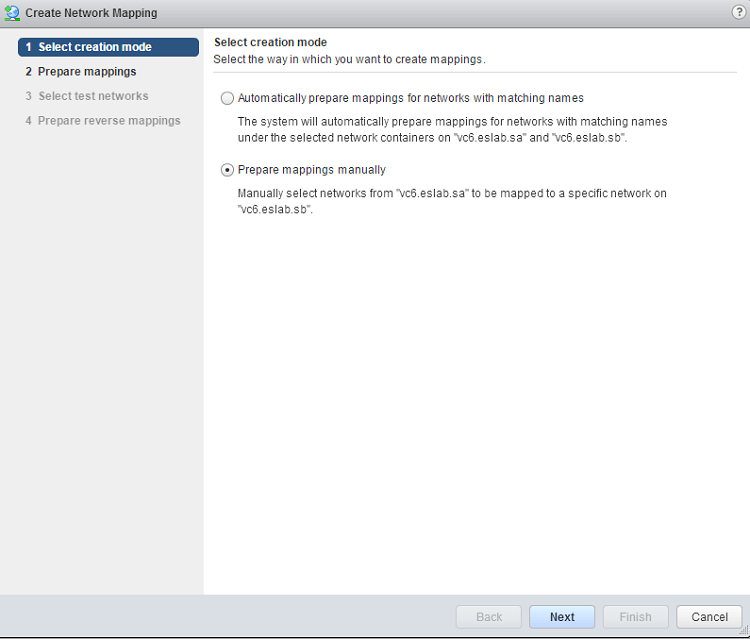
Task: Click the description under the manual option
Action: [x=452, y=201]
